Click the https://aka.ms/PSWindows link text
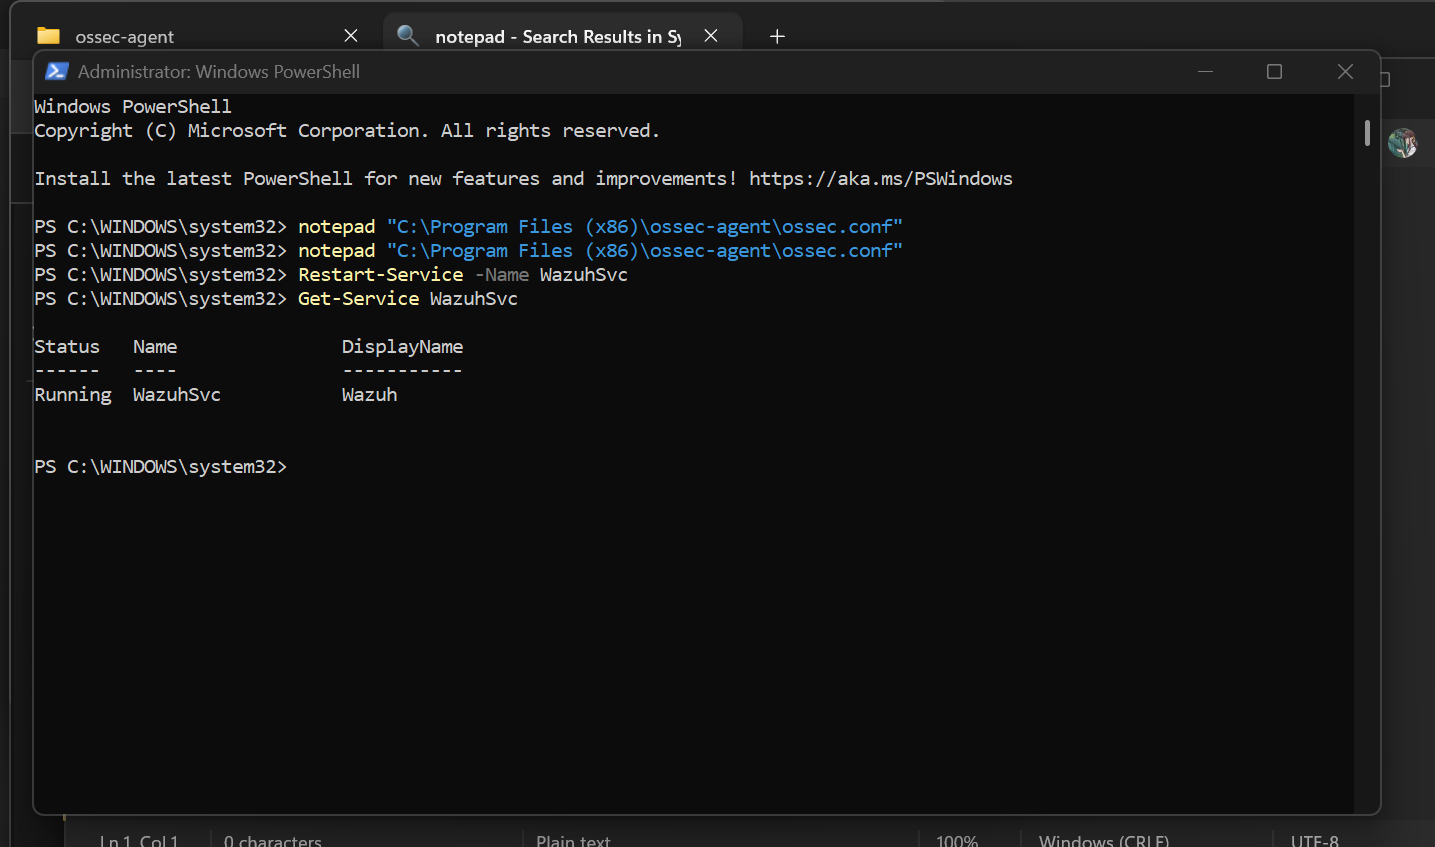Screen dimensions: 1435x847 click(x=880, y=179)
